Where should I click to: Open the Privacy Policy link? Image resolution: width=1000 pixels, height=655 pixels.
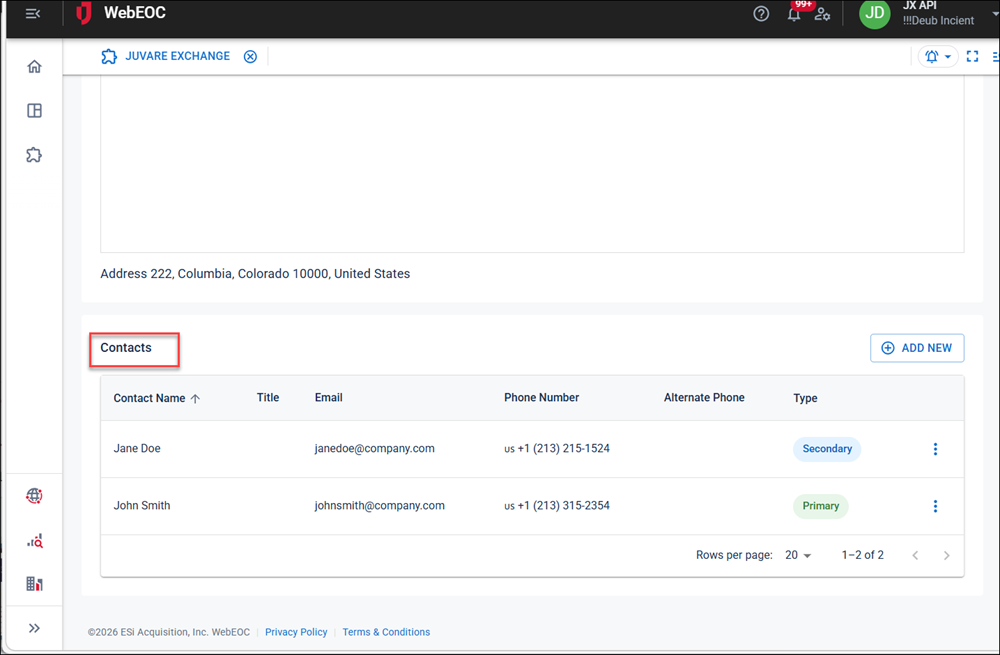pos(296,632)
